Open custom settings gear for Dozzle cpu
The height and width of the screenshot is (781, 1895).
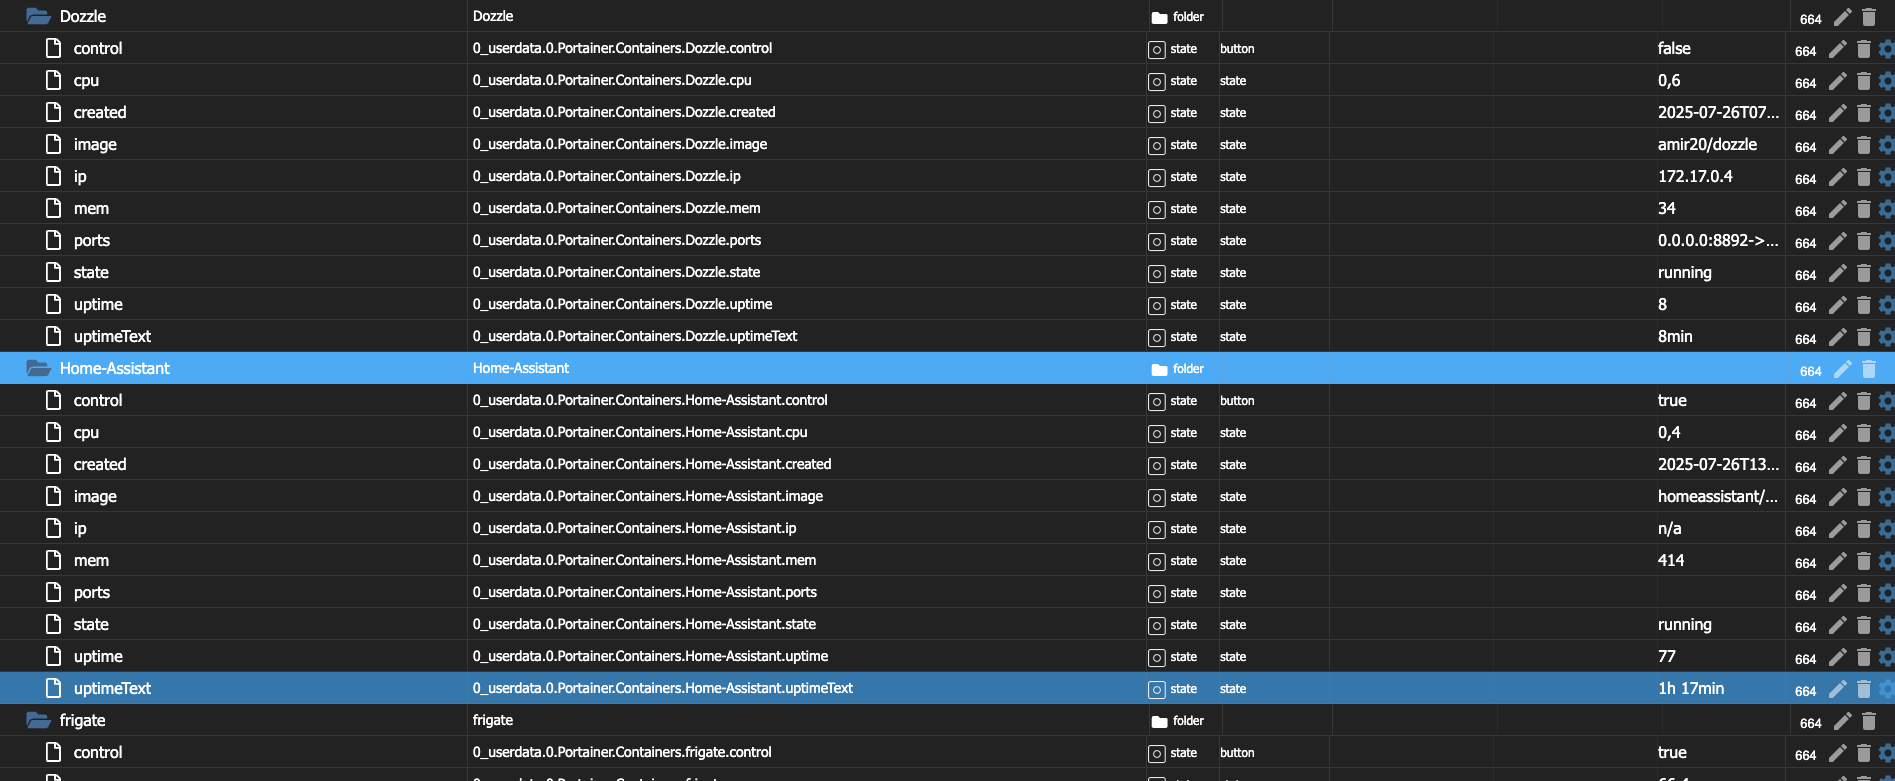(x=1887, y=81)
